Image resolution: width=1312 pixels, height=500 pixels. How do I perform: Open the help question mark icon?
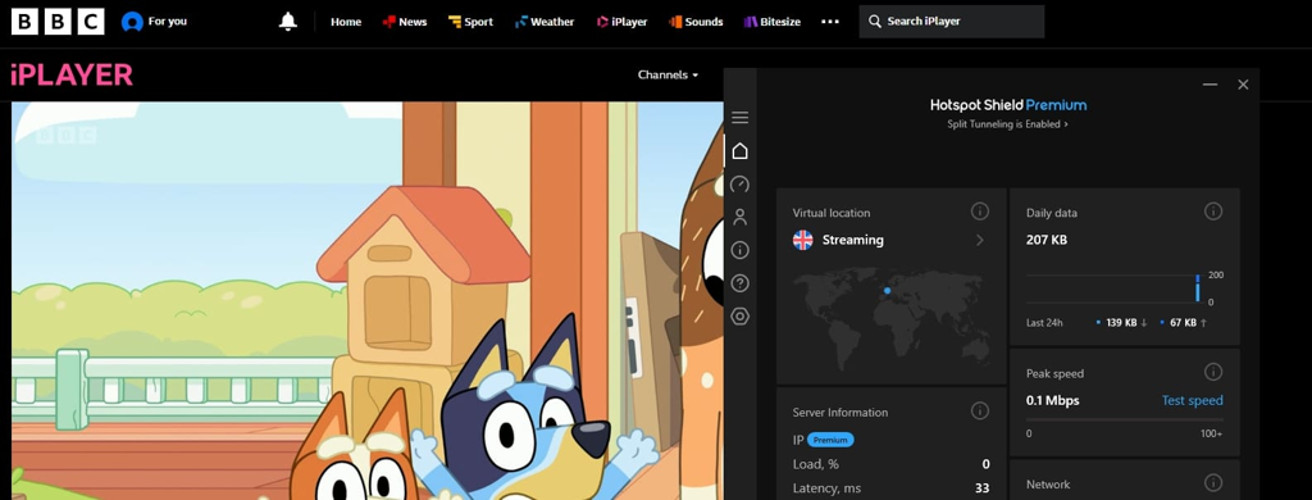[740, 283]
